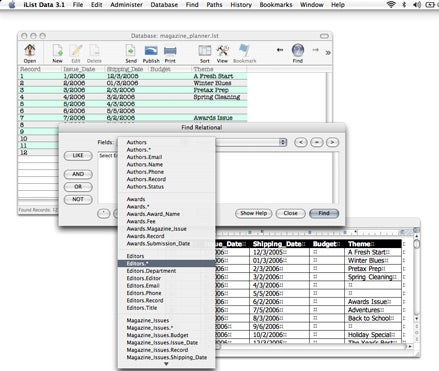Click the Bluetooth status icon
This screenshot has height=371, width=439.
[404, 5]
